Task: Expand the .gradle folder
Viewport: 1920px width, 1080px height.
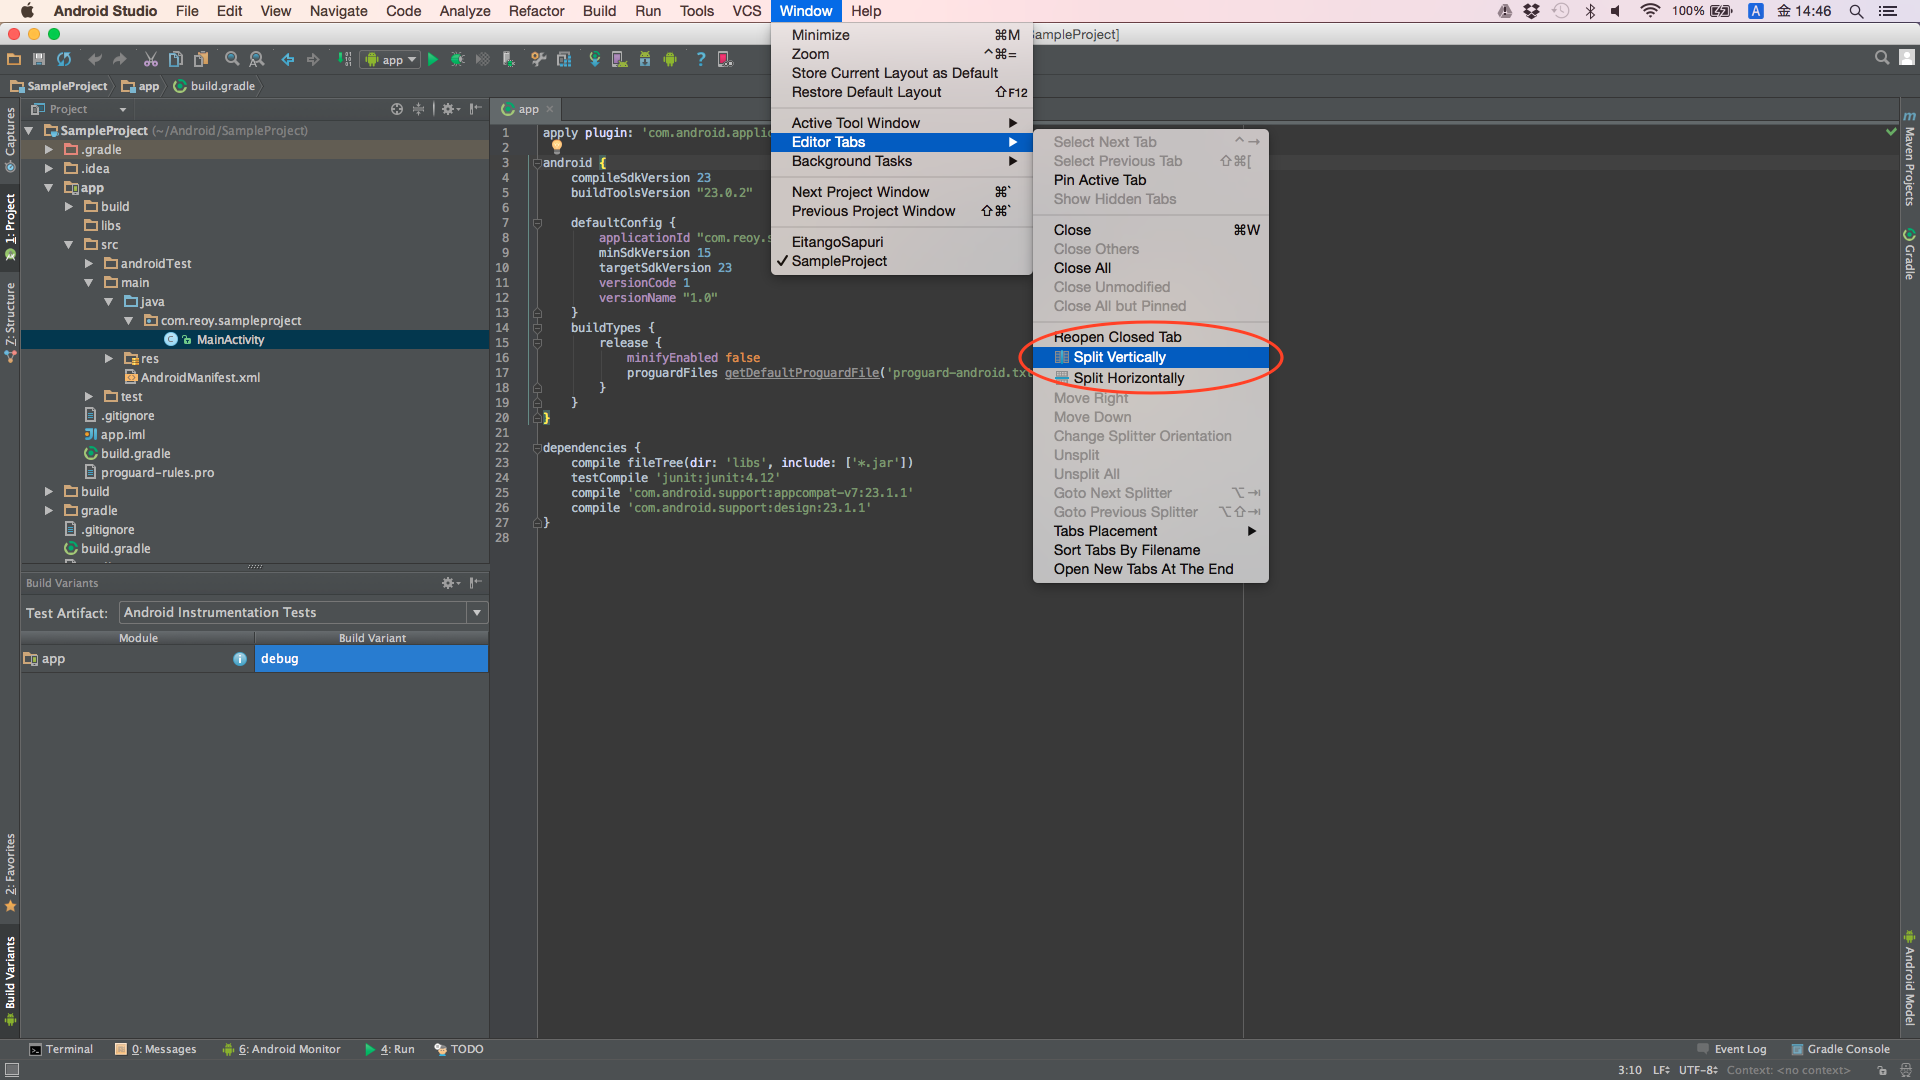Action: pos(48,150)
